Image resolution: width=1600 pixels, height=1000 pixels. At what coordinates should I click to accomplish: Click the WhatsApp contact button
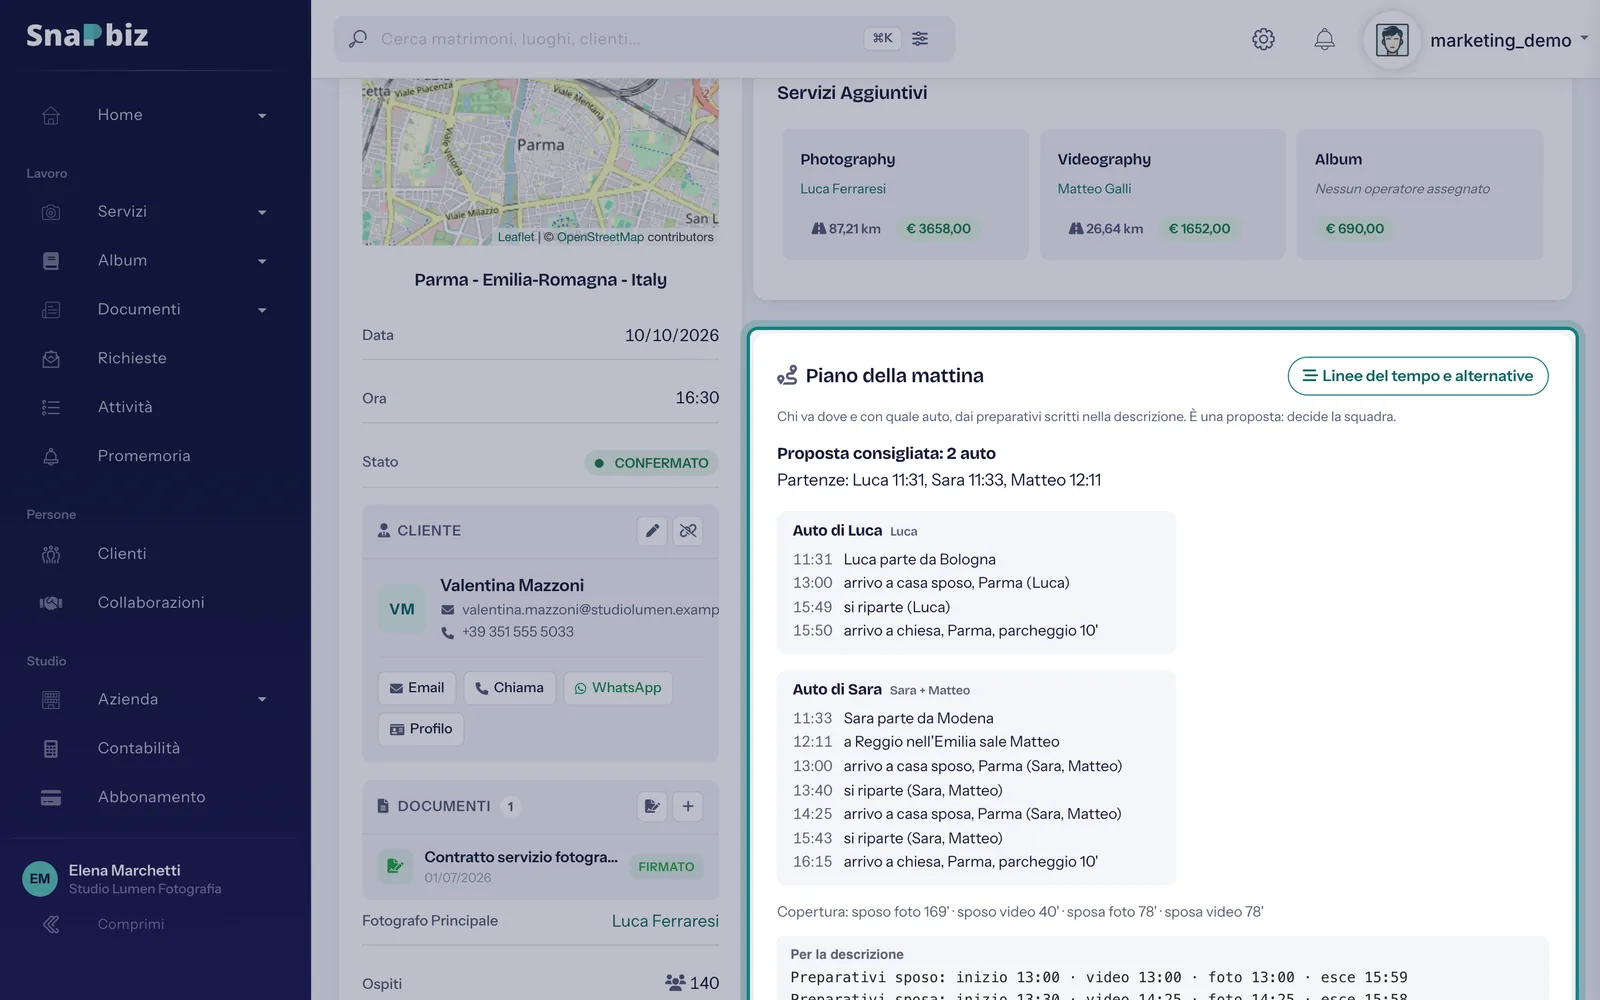click(x=618, y=688)
